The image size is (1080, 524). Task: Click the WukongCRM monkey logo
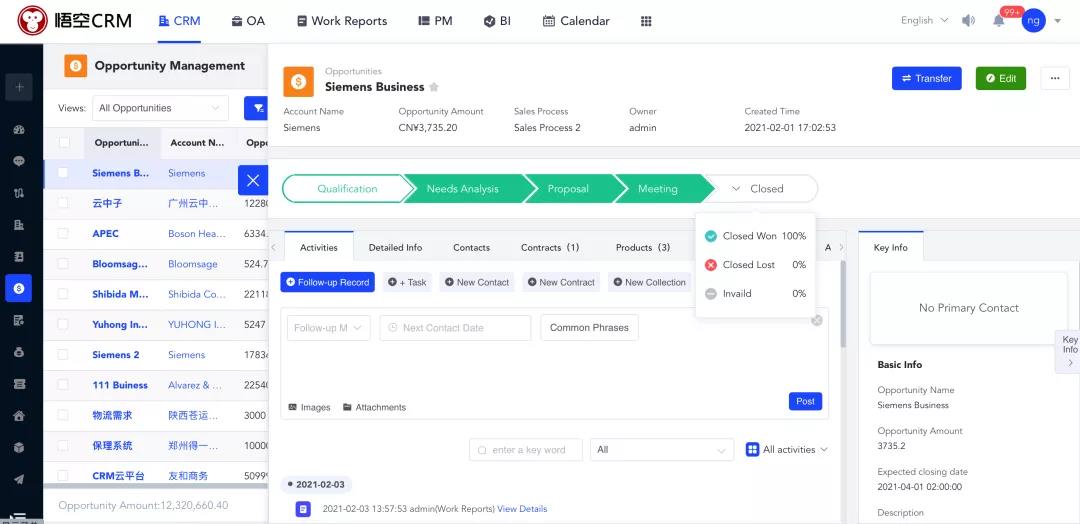32,21
